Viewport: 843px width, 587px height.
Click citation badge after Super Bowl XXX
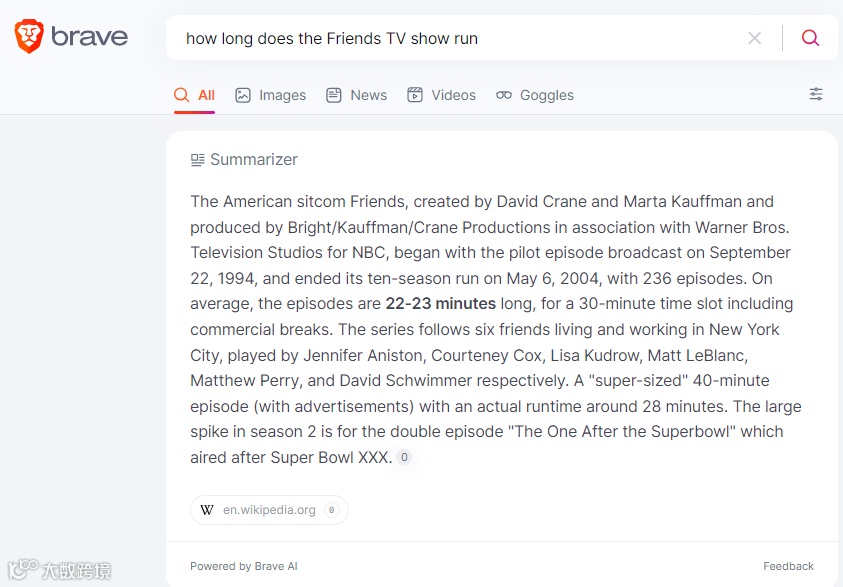[404, 458]
